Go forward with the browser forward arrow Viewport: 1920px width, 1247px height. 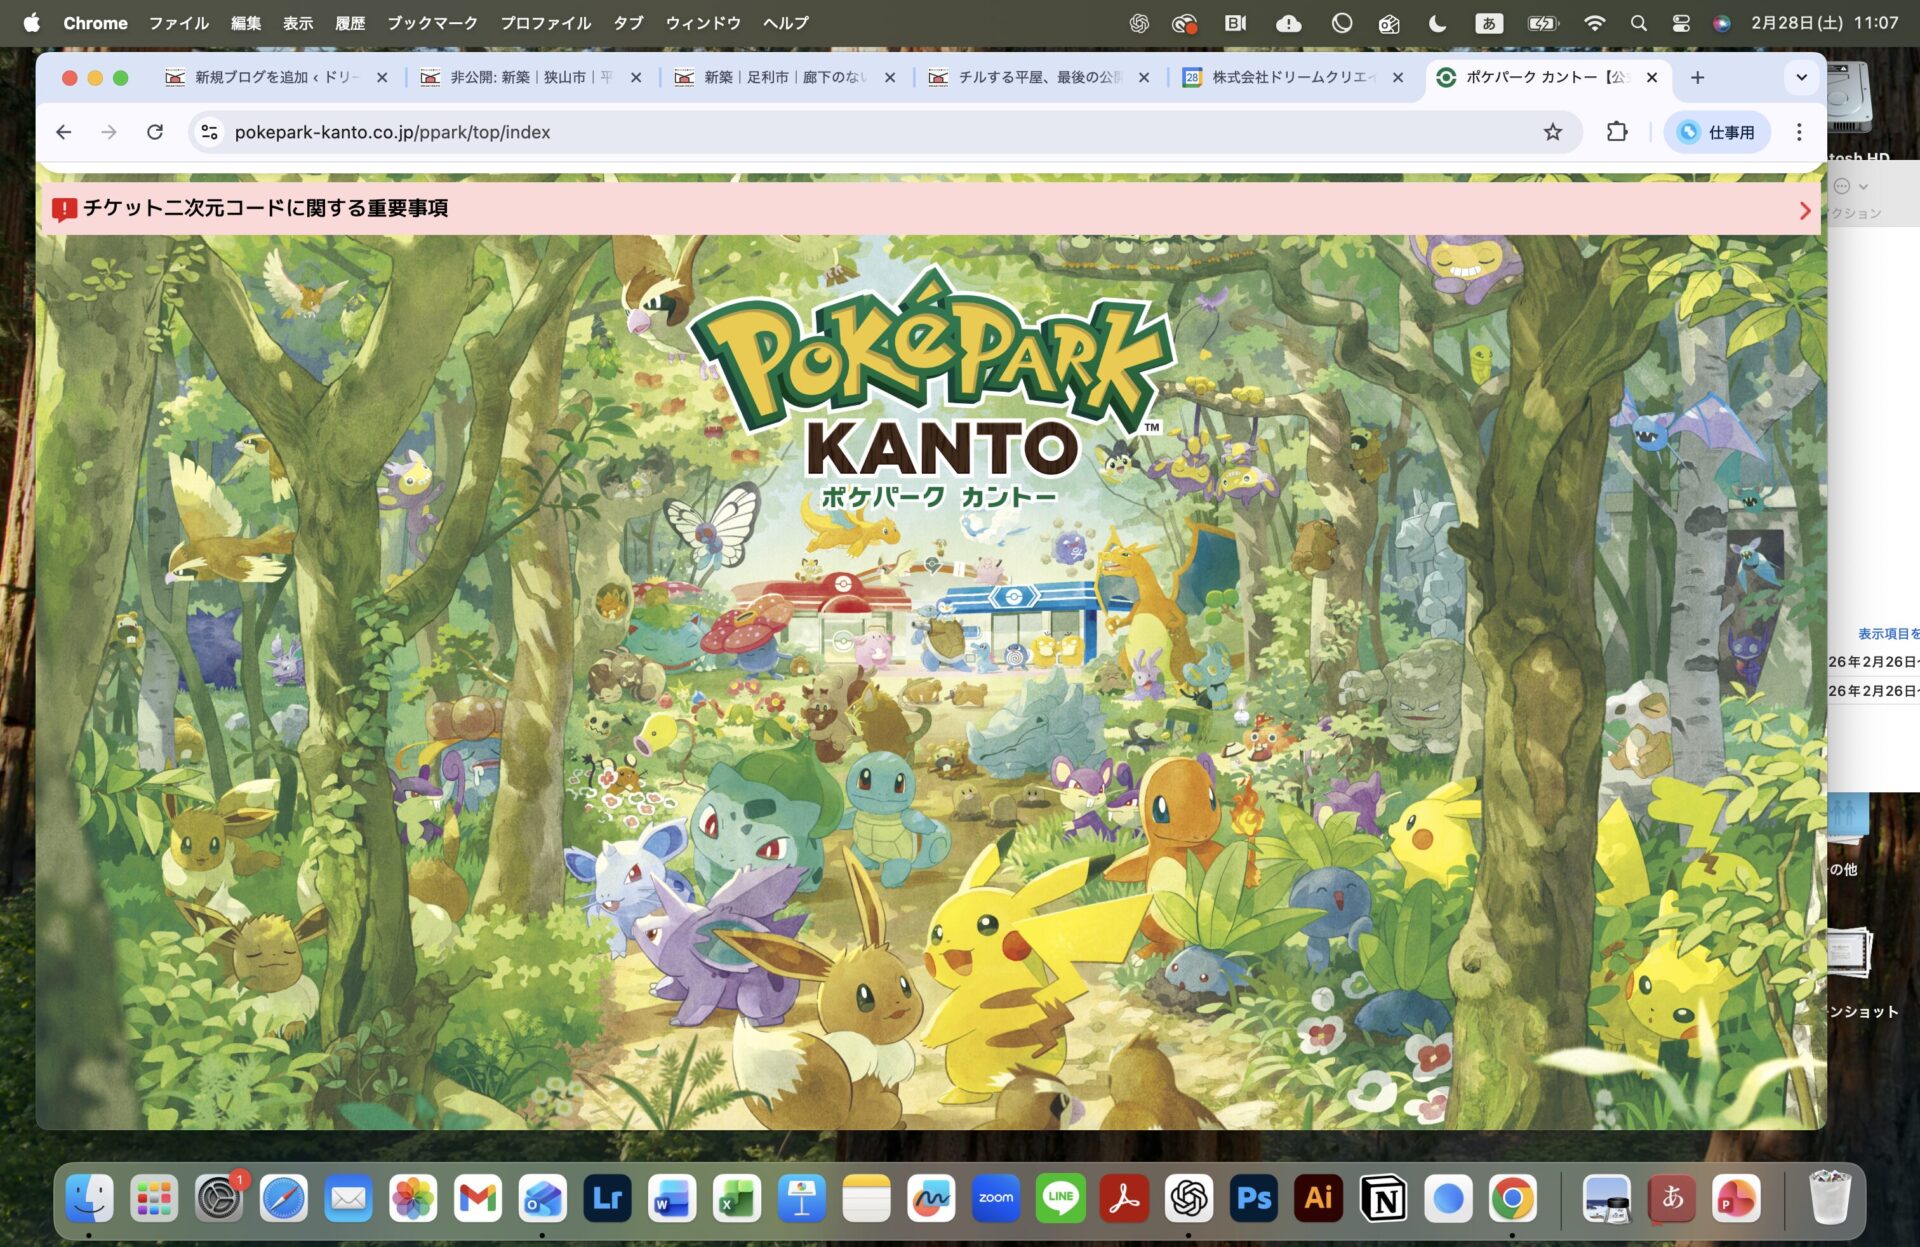pyautogui.click(x=109, y=132)
